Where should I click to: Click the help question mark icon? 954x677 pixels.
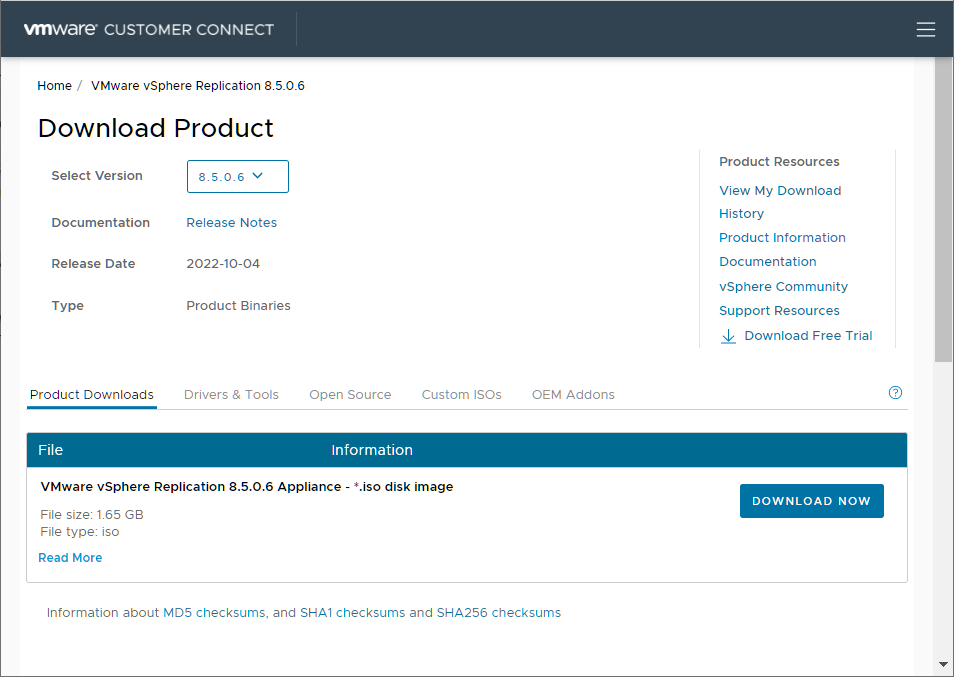pos(895,392)
